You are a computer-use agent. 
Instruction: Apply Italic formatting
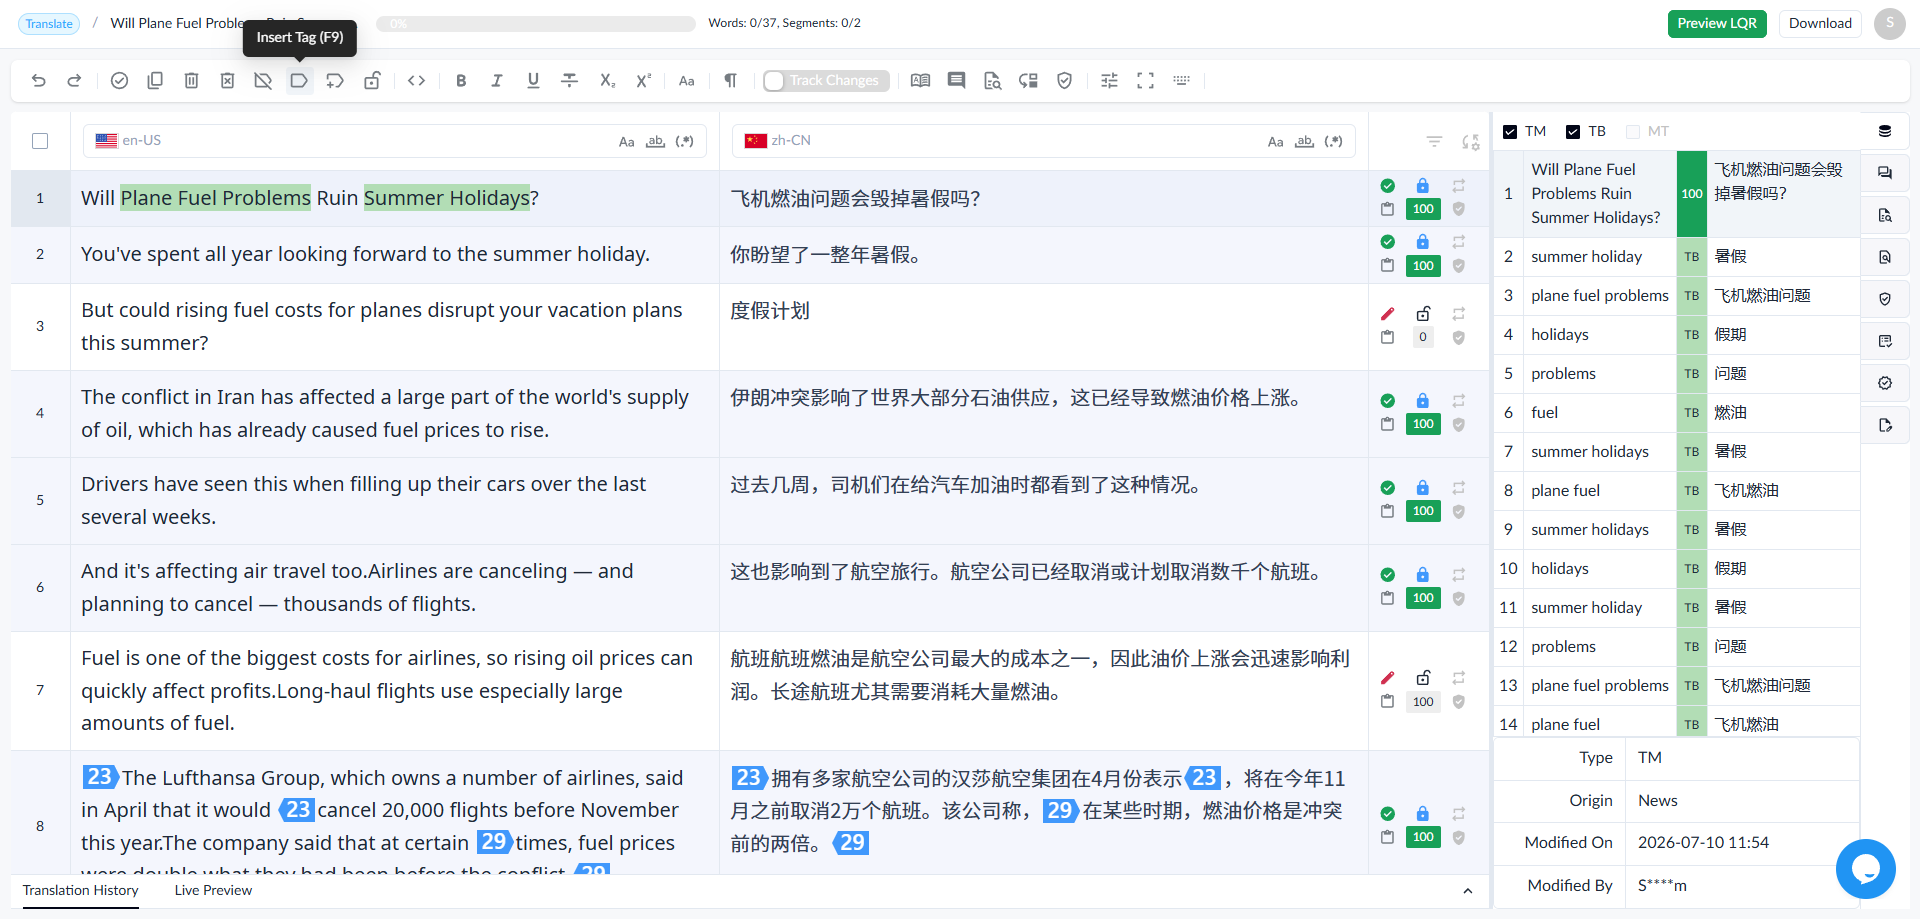click(497, 81)
